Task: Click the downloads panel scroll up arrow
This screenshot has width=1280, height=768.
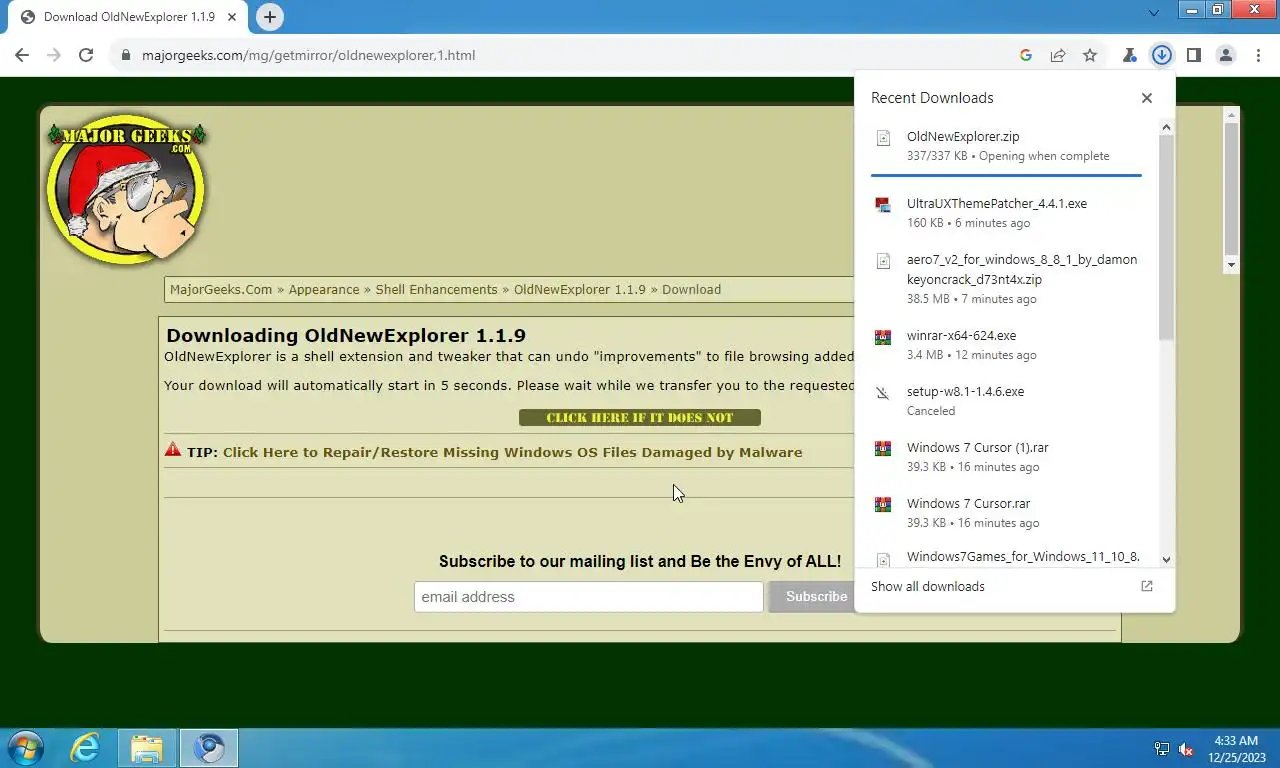Action: click(1166, 127)
